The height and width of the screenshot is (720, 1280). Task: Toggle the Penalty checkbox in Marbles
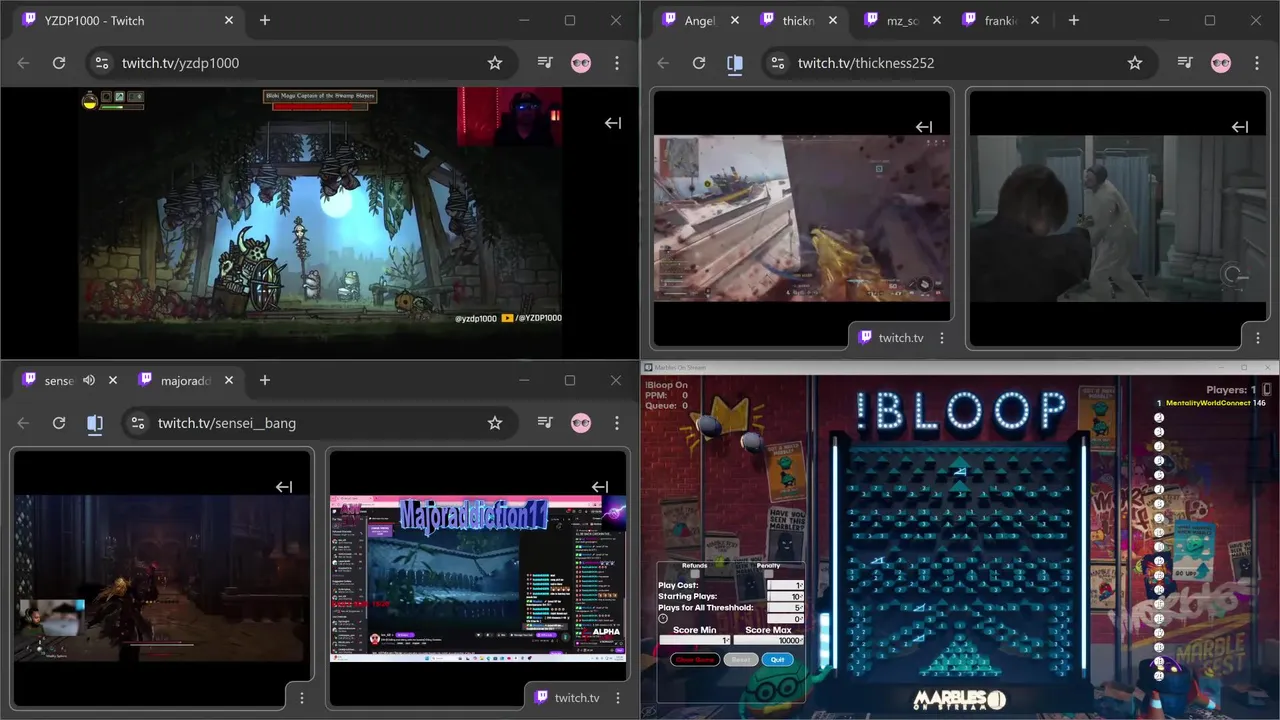768,574
